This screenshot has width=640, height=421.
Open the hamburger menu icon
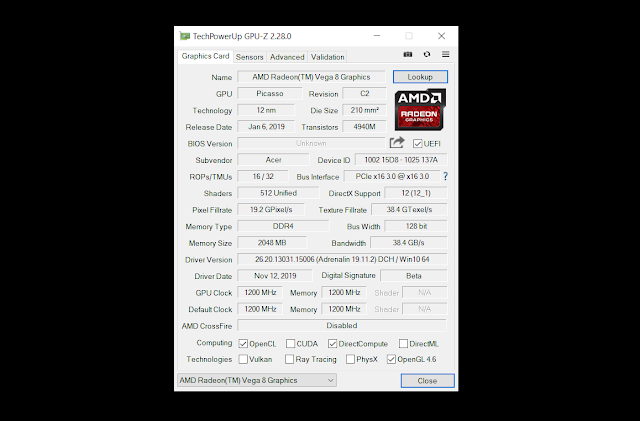445,54
